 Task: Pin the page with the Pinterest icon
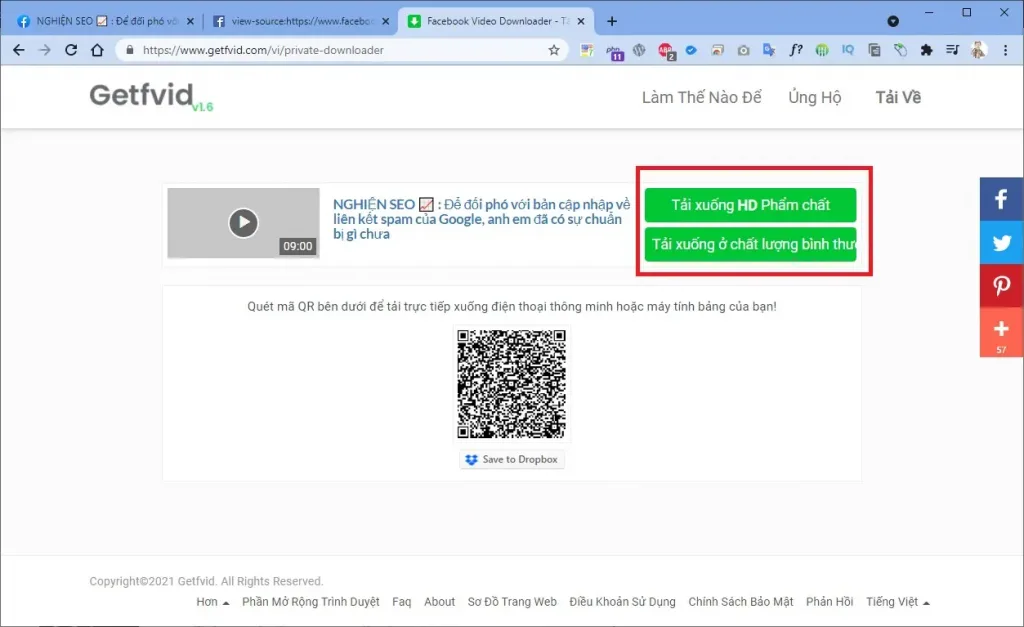click(1001, 286)
